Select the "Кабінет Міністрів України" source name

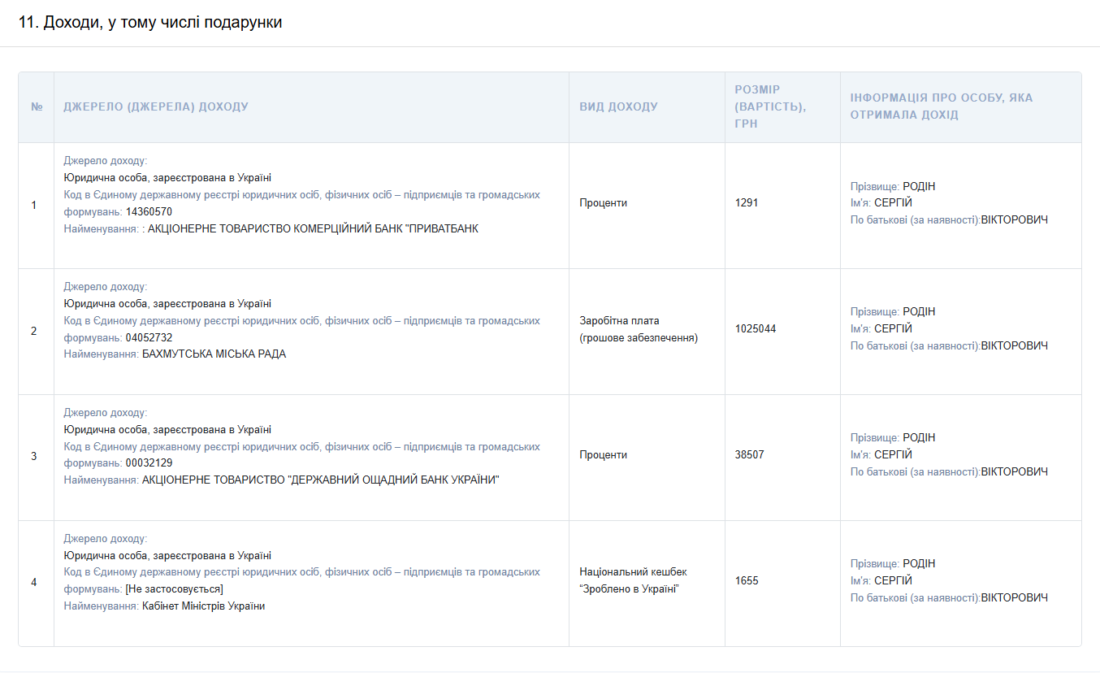tap(203, 606)
